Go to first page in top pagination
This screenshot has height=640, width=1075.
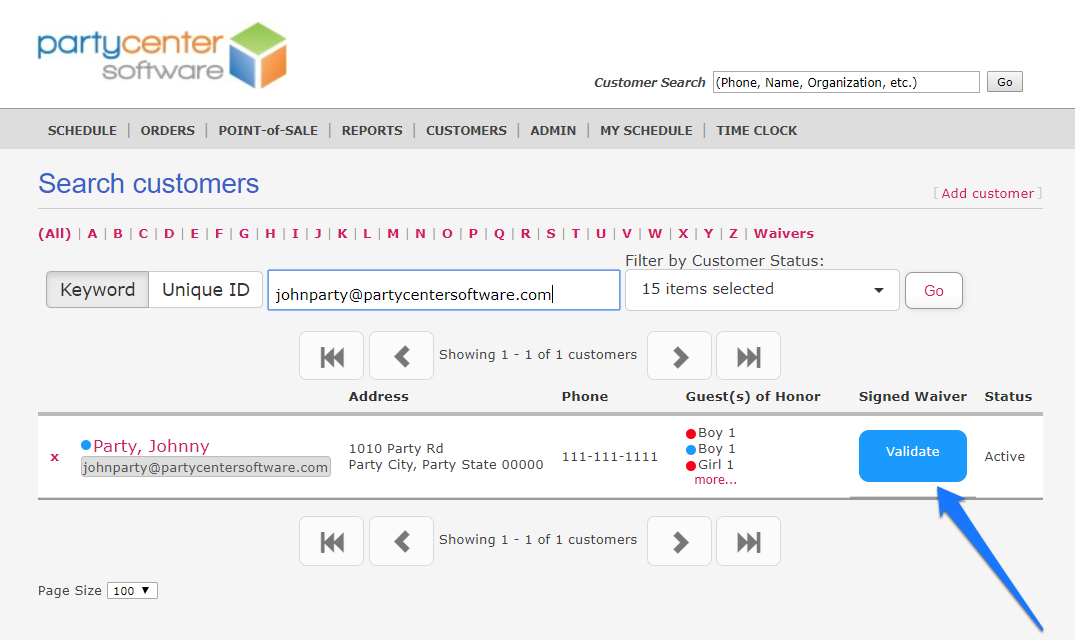click(331, 356)
